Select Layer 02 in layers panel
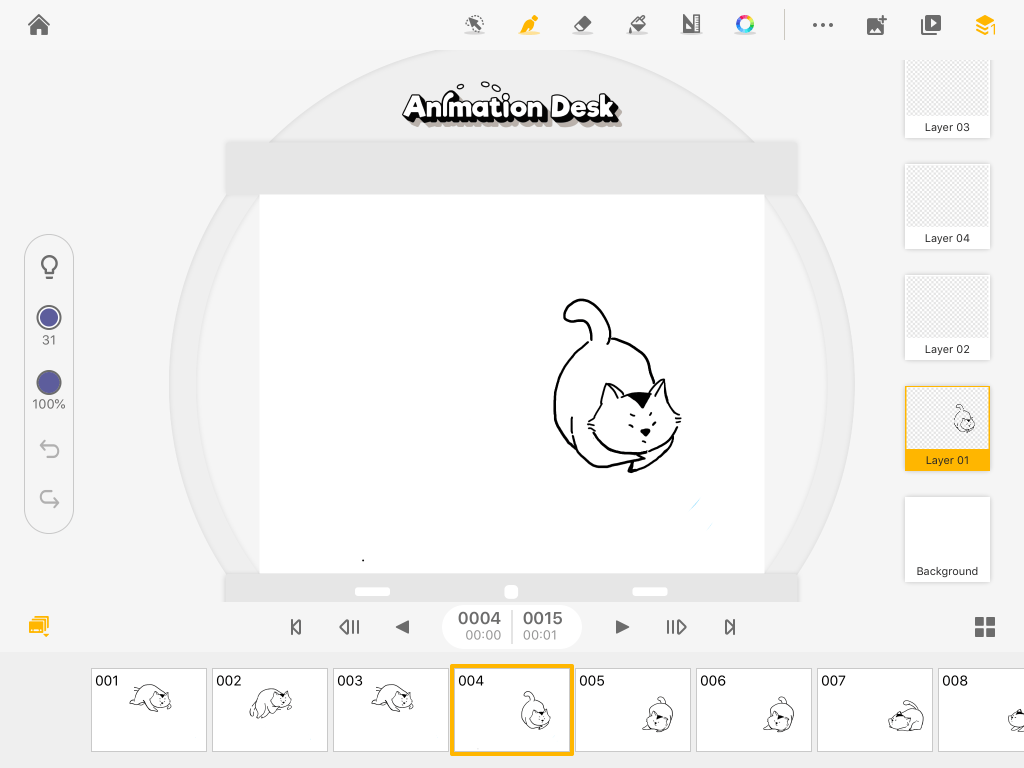1024x768 pixels. pos(947,317)
